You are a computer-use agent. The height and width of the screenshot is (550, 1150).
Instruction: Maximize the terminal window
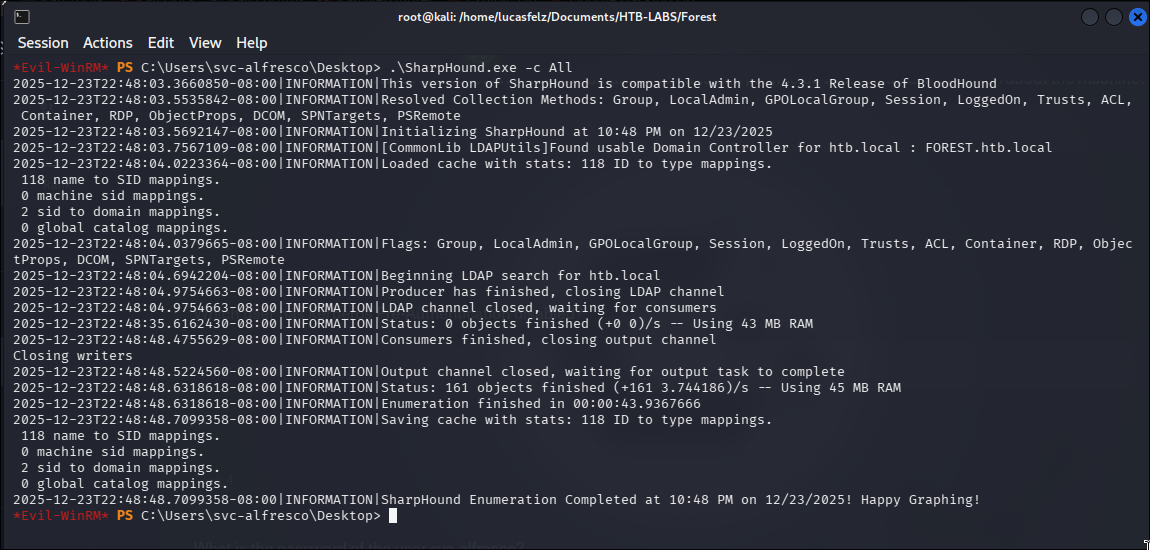(x=1114, y=17)
